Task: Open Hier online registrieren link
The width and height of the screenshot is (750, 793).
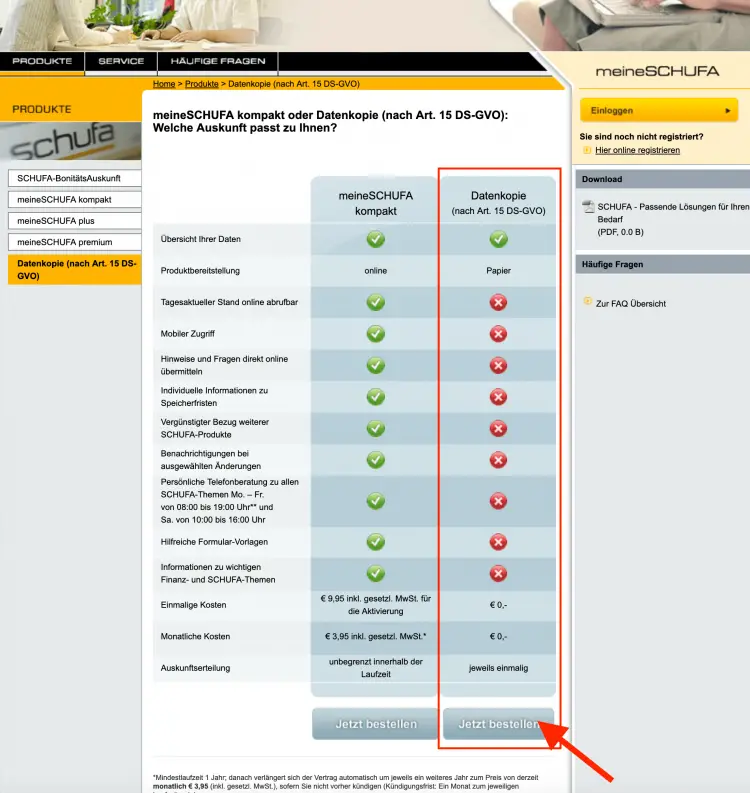Action: [x=637, y=150]
